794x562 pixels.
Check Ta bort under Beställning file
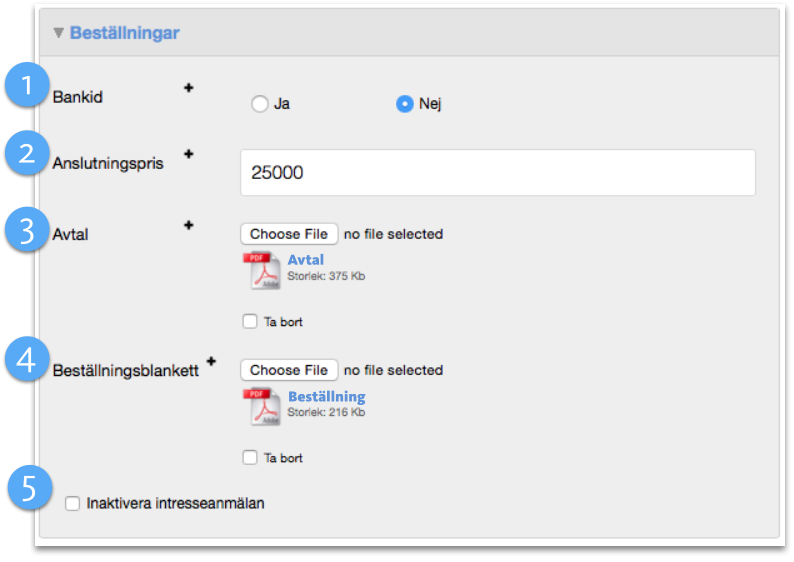pos(250,458)
